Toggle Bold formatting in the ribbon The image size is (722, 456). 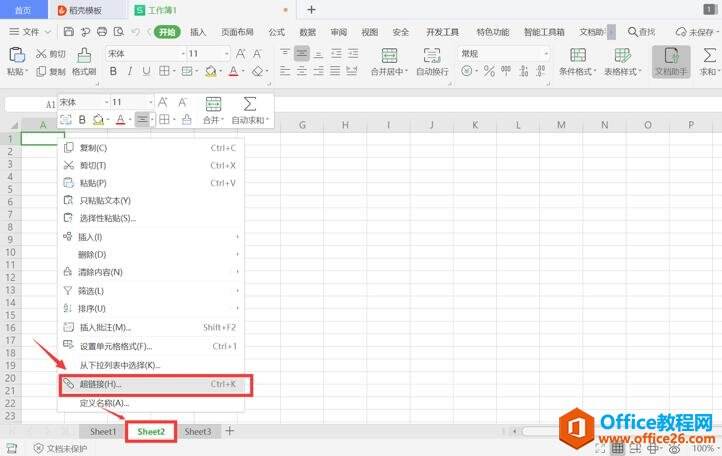click(x=113, y=71)
